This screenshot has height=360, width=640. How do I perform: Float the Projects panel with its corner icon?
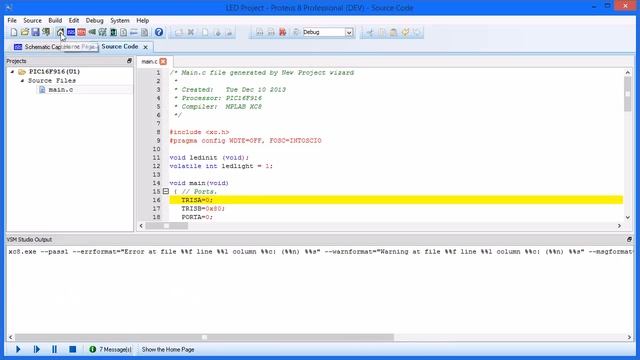click(129, 61)
